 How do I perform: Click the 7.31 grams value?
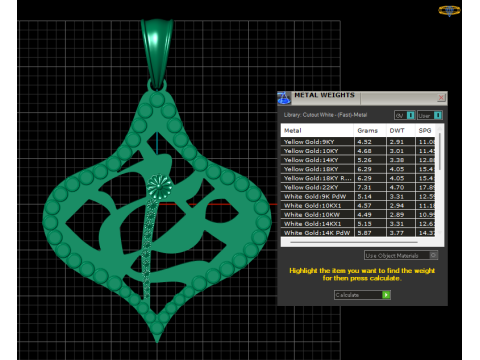tap(364, 187)
